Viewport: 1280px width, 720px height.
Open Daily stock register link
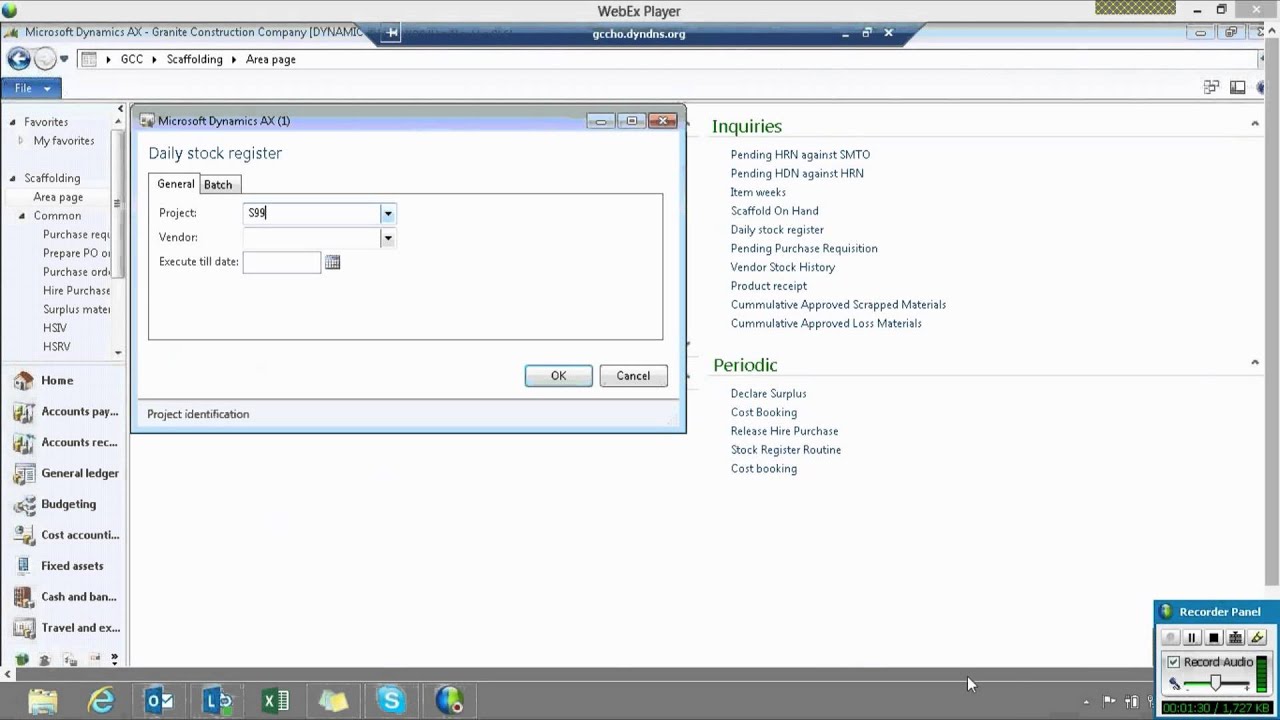[777, 230]
